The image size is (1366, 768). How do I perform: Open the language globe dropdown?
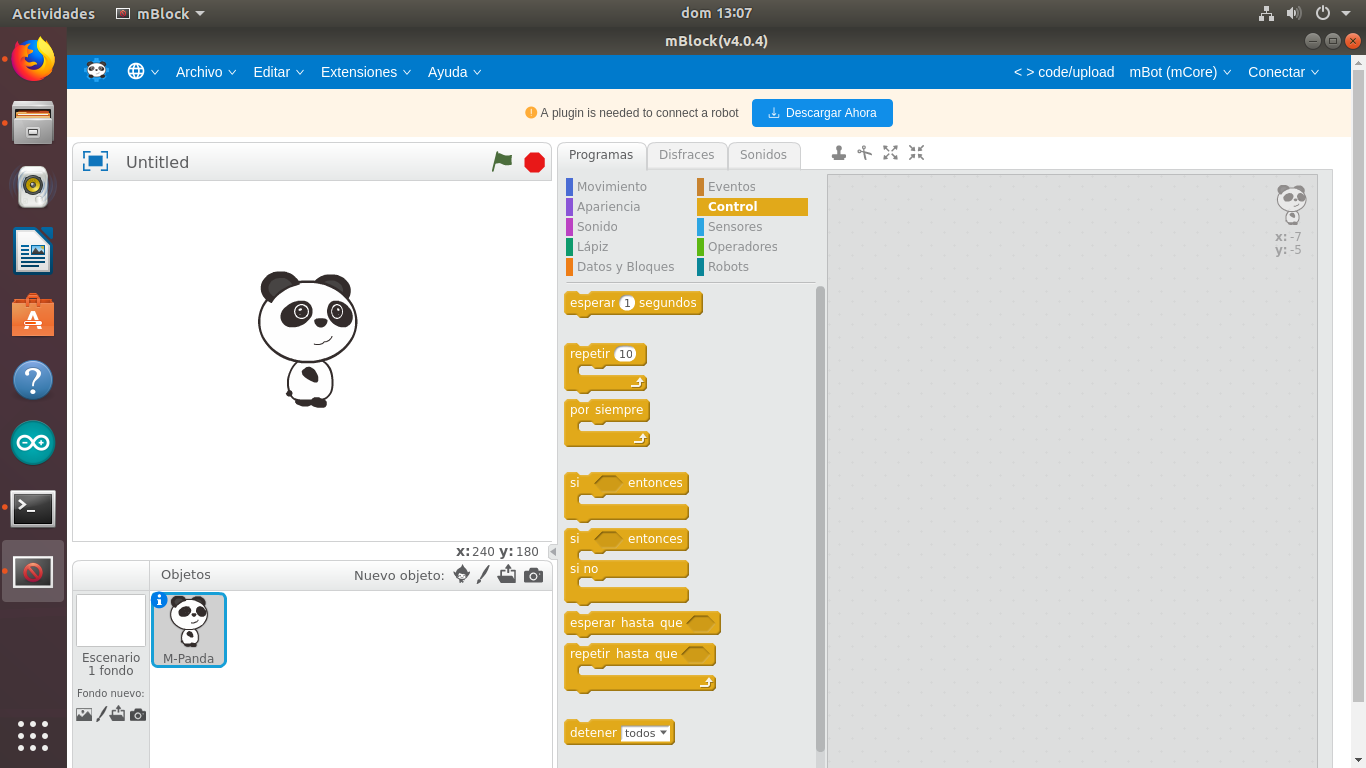coord(143,72)
